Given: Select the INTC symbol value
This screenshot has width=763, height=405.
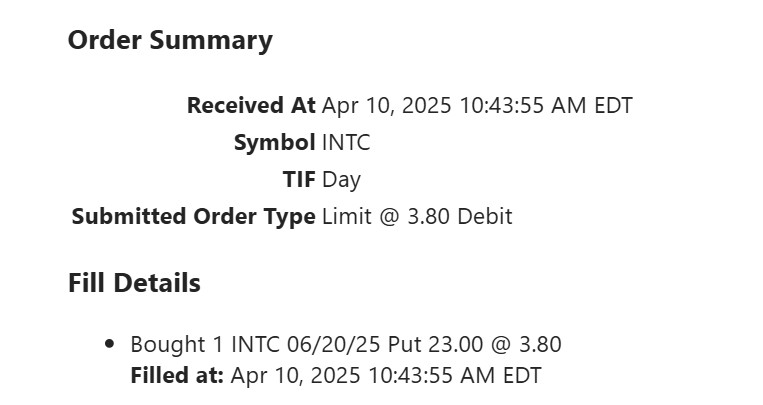Looking at the screenshot, I should [346, 143].
